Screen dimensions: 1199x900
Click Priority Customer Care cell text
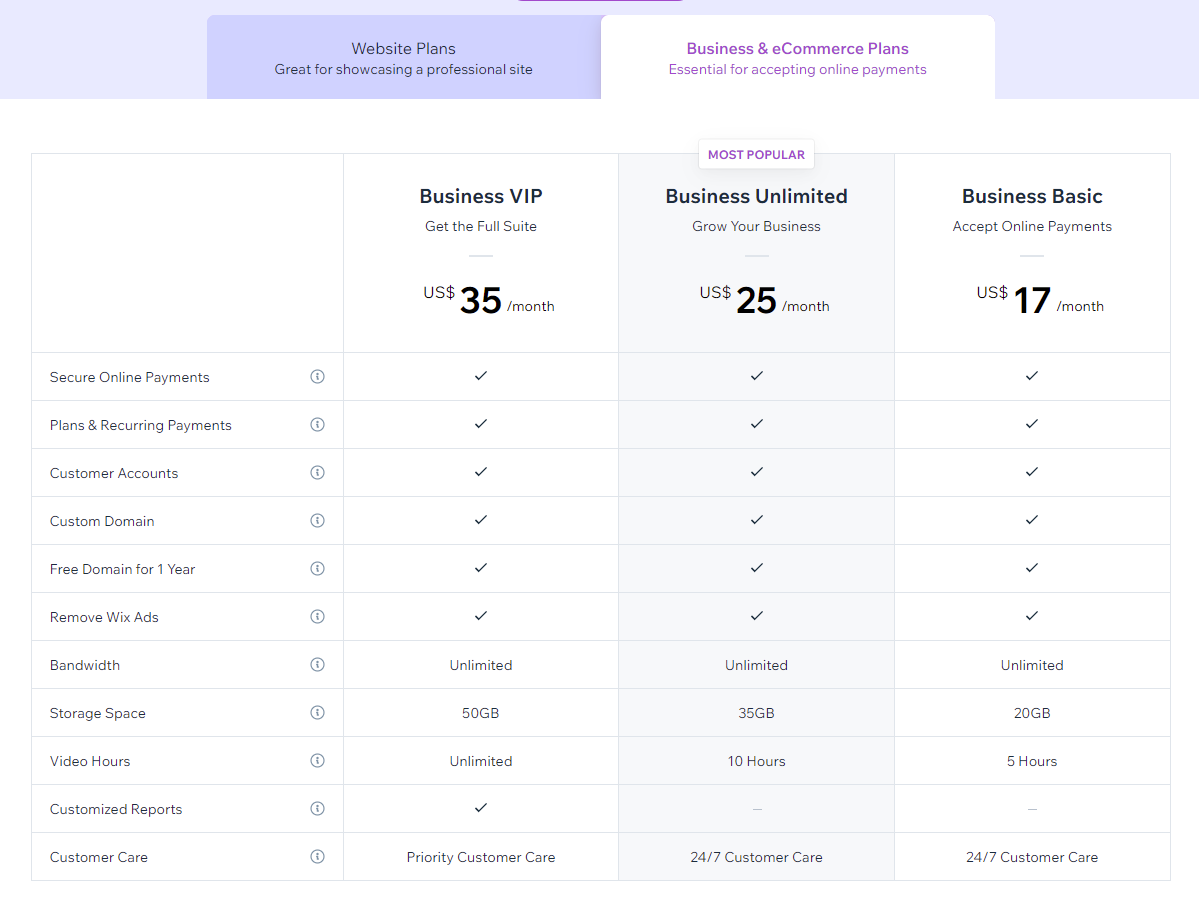click(x=481, y=857)
